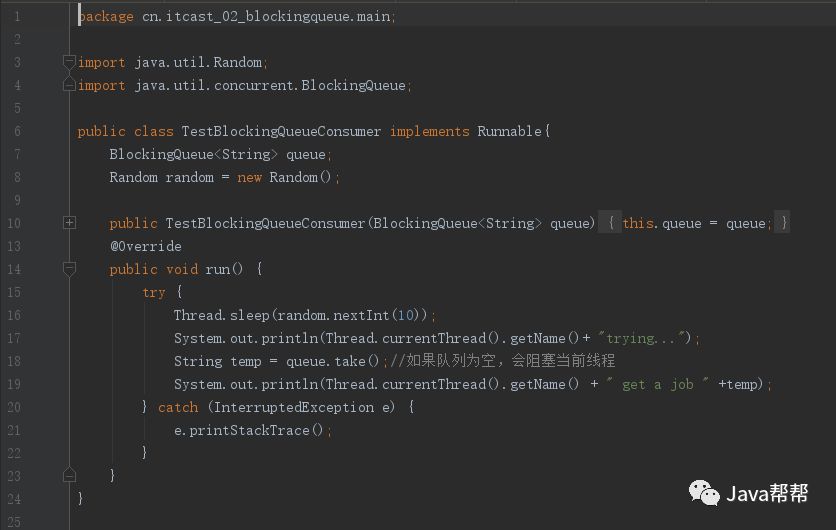Click InterruptedException on line 20

[x=294, y=407]
